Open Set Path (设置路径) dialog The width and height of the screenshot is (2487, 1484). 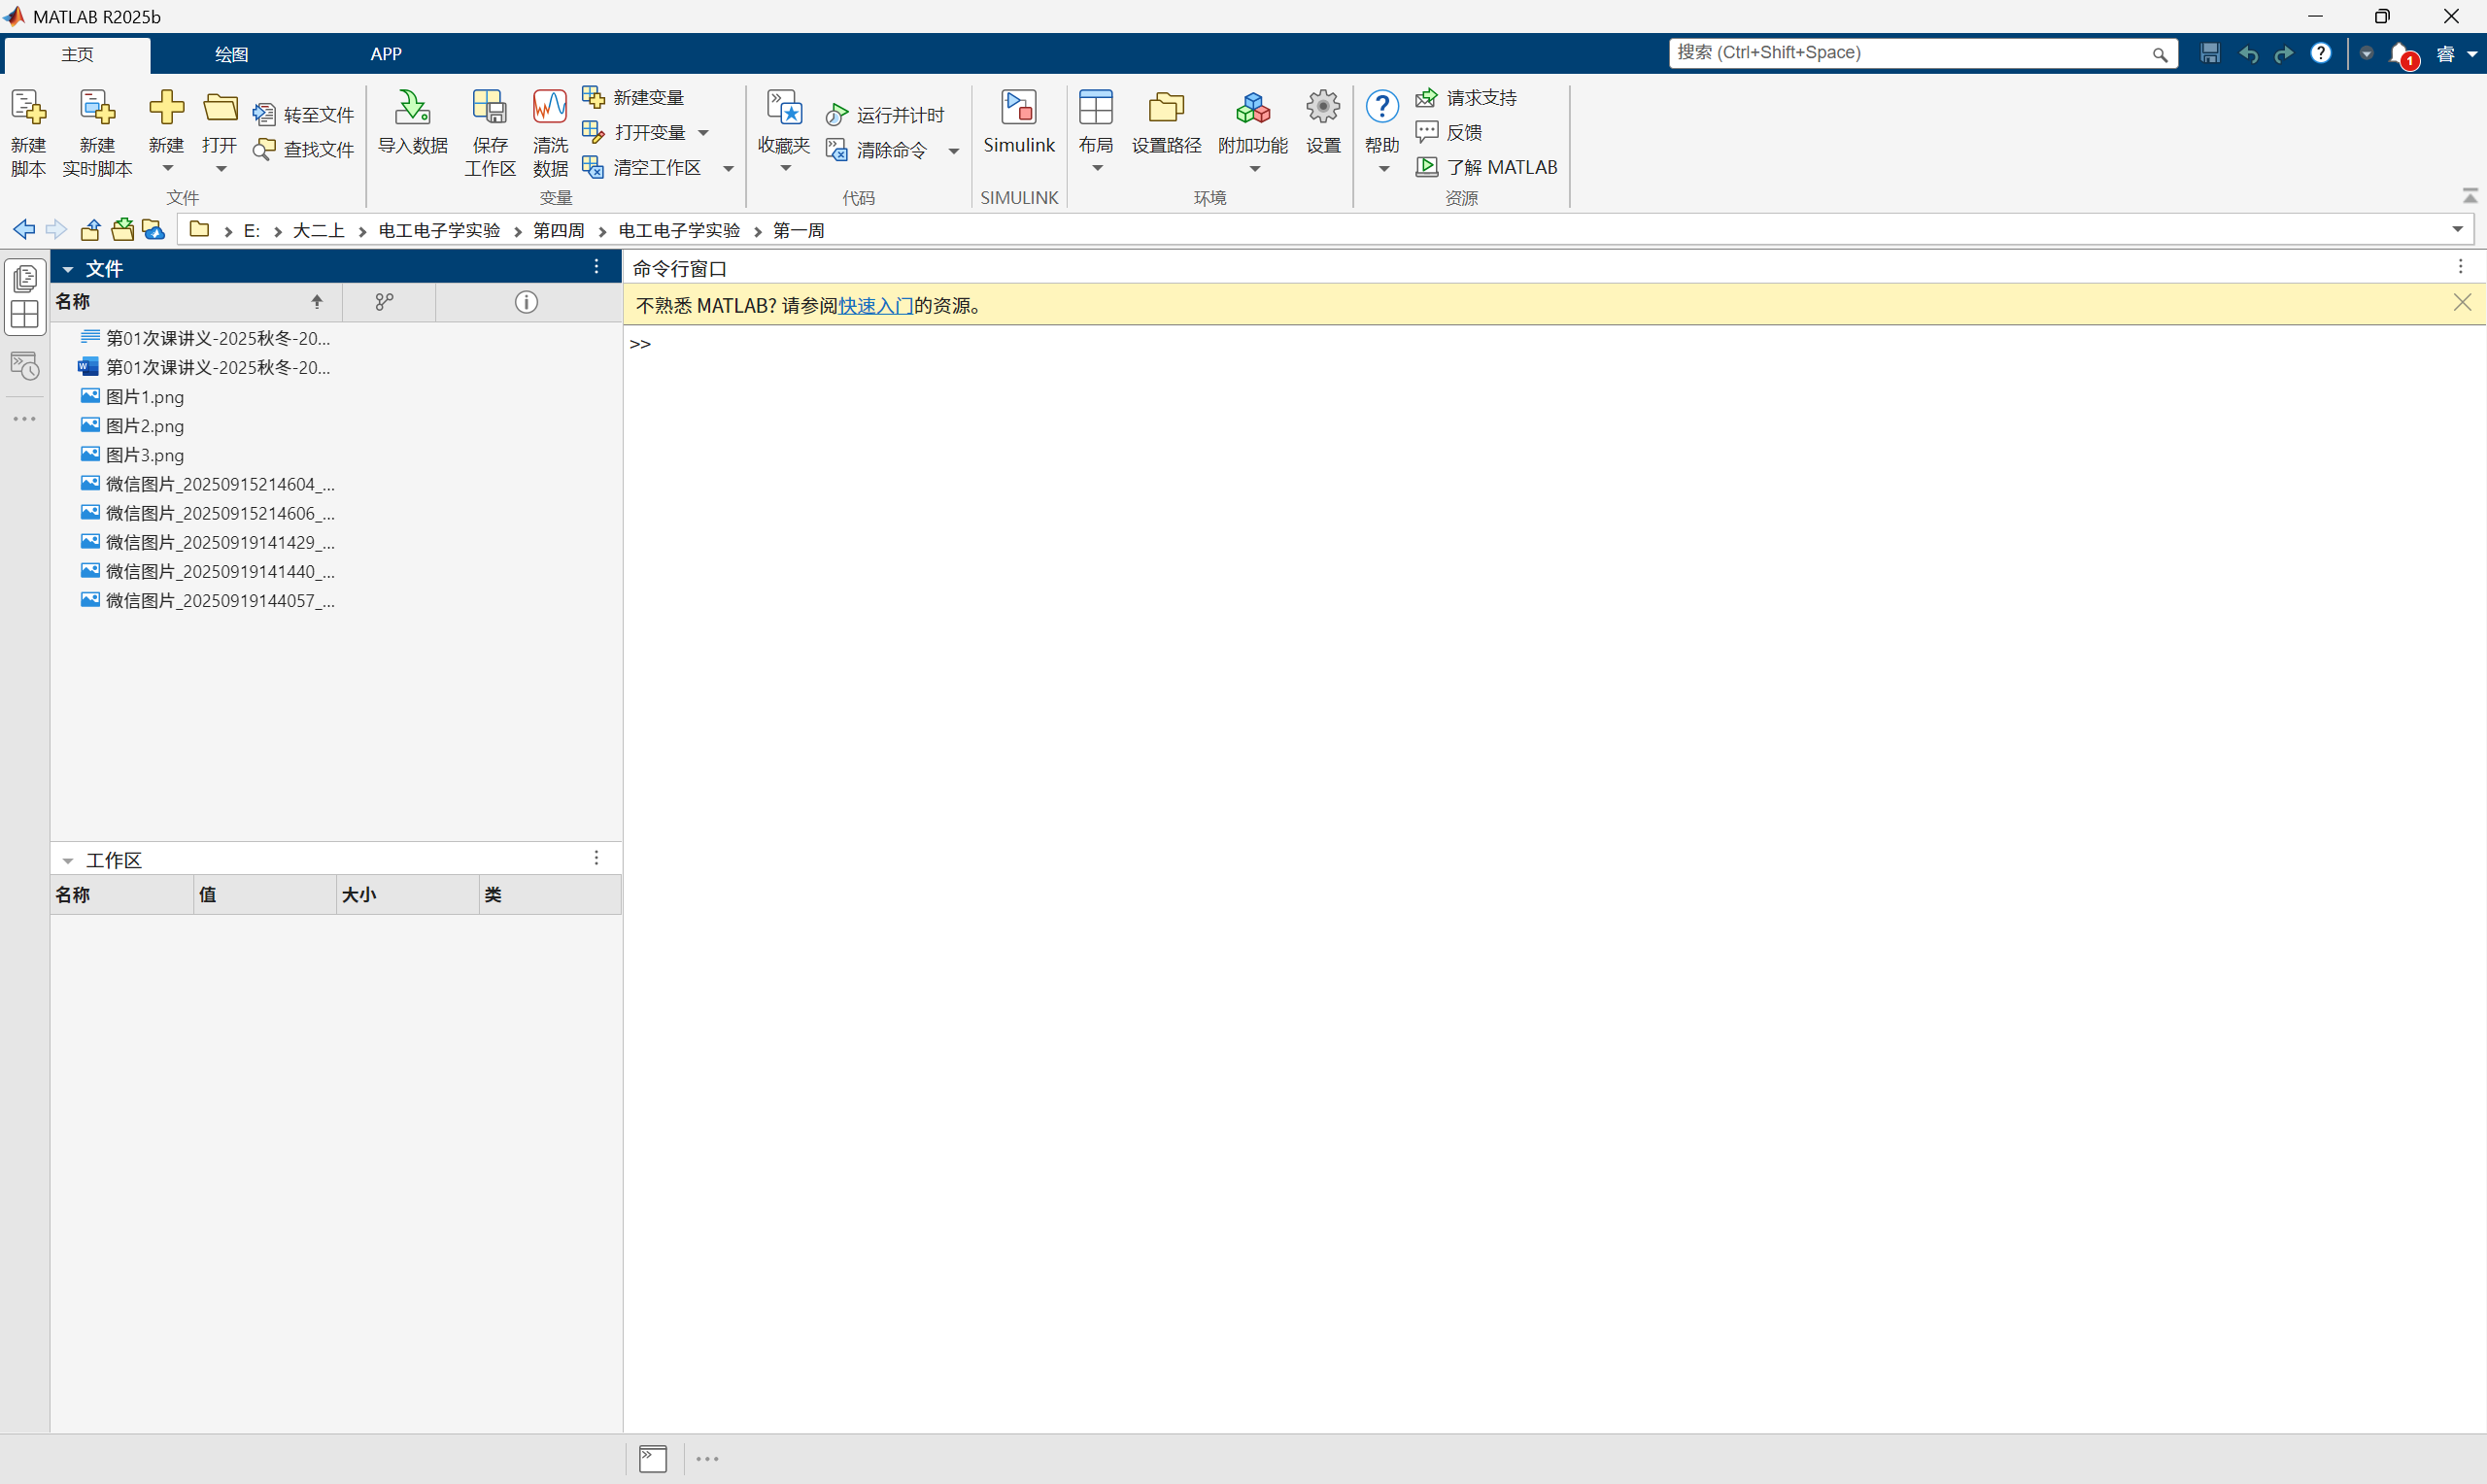coord(1165,108)
